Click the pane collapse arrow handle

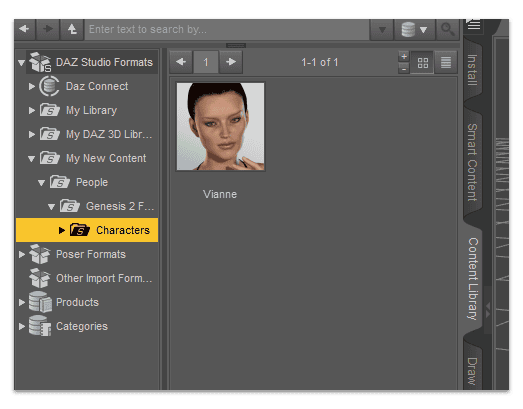click(488, 310)
